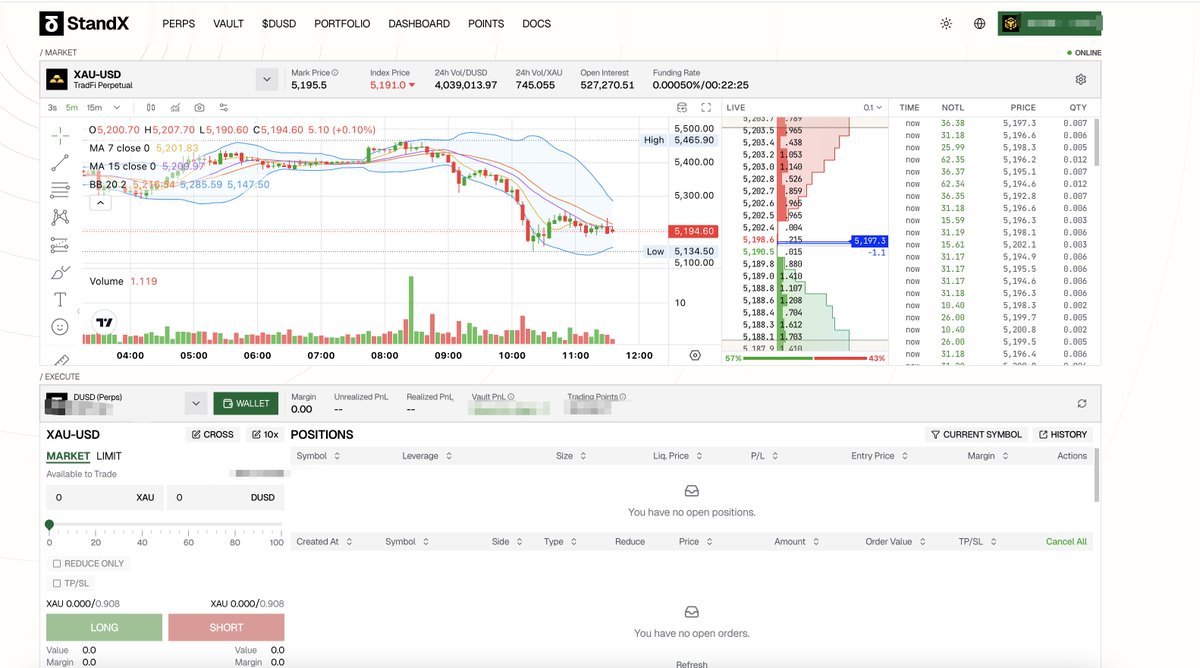Open the emoji sticker tool

(60, 327)
